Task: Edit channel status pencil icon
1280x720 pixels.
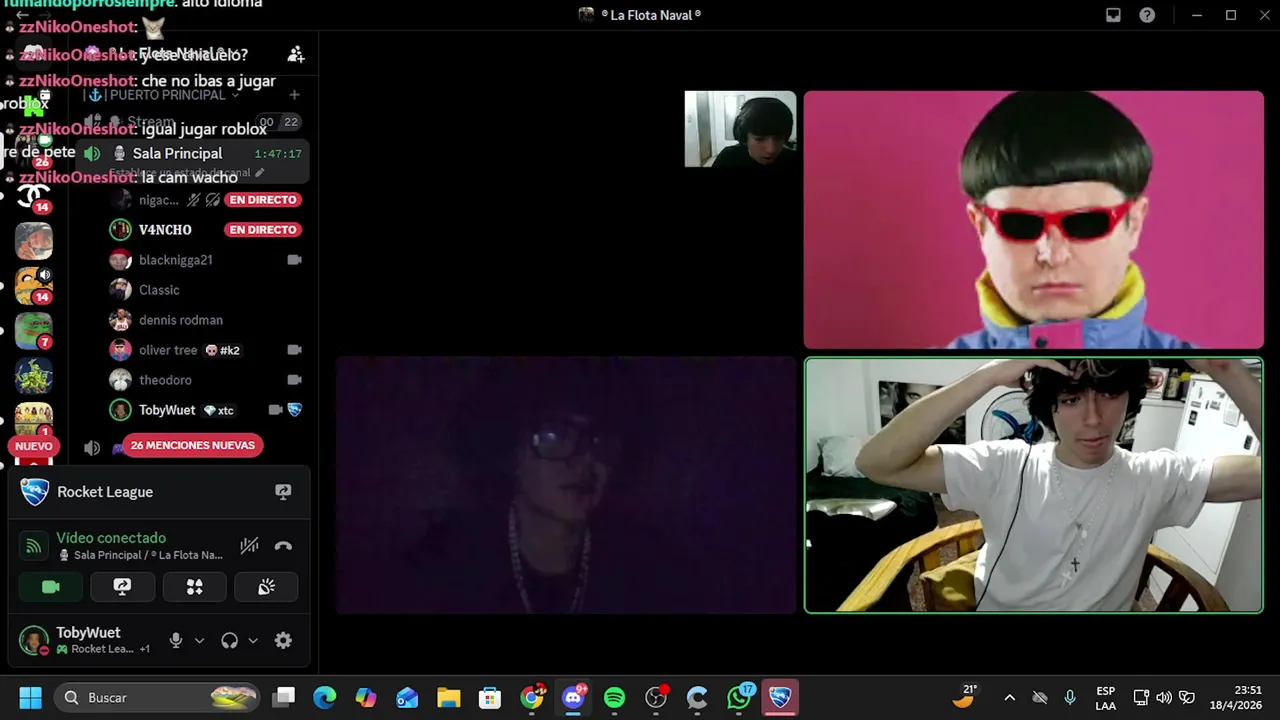Action: coord(260,173)
